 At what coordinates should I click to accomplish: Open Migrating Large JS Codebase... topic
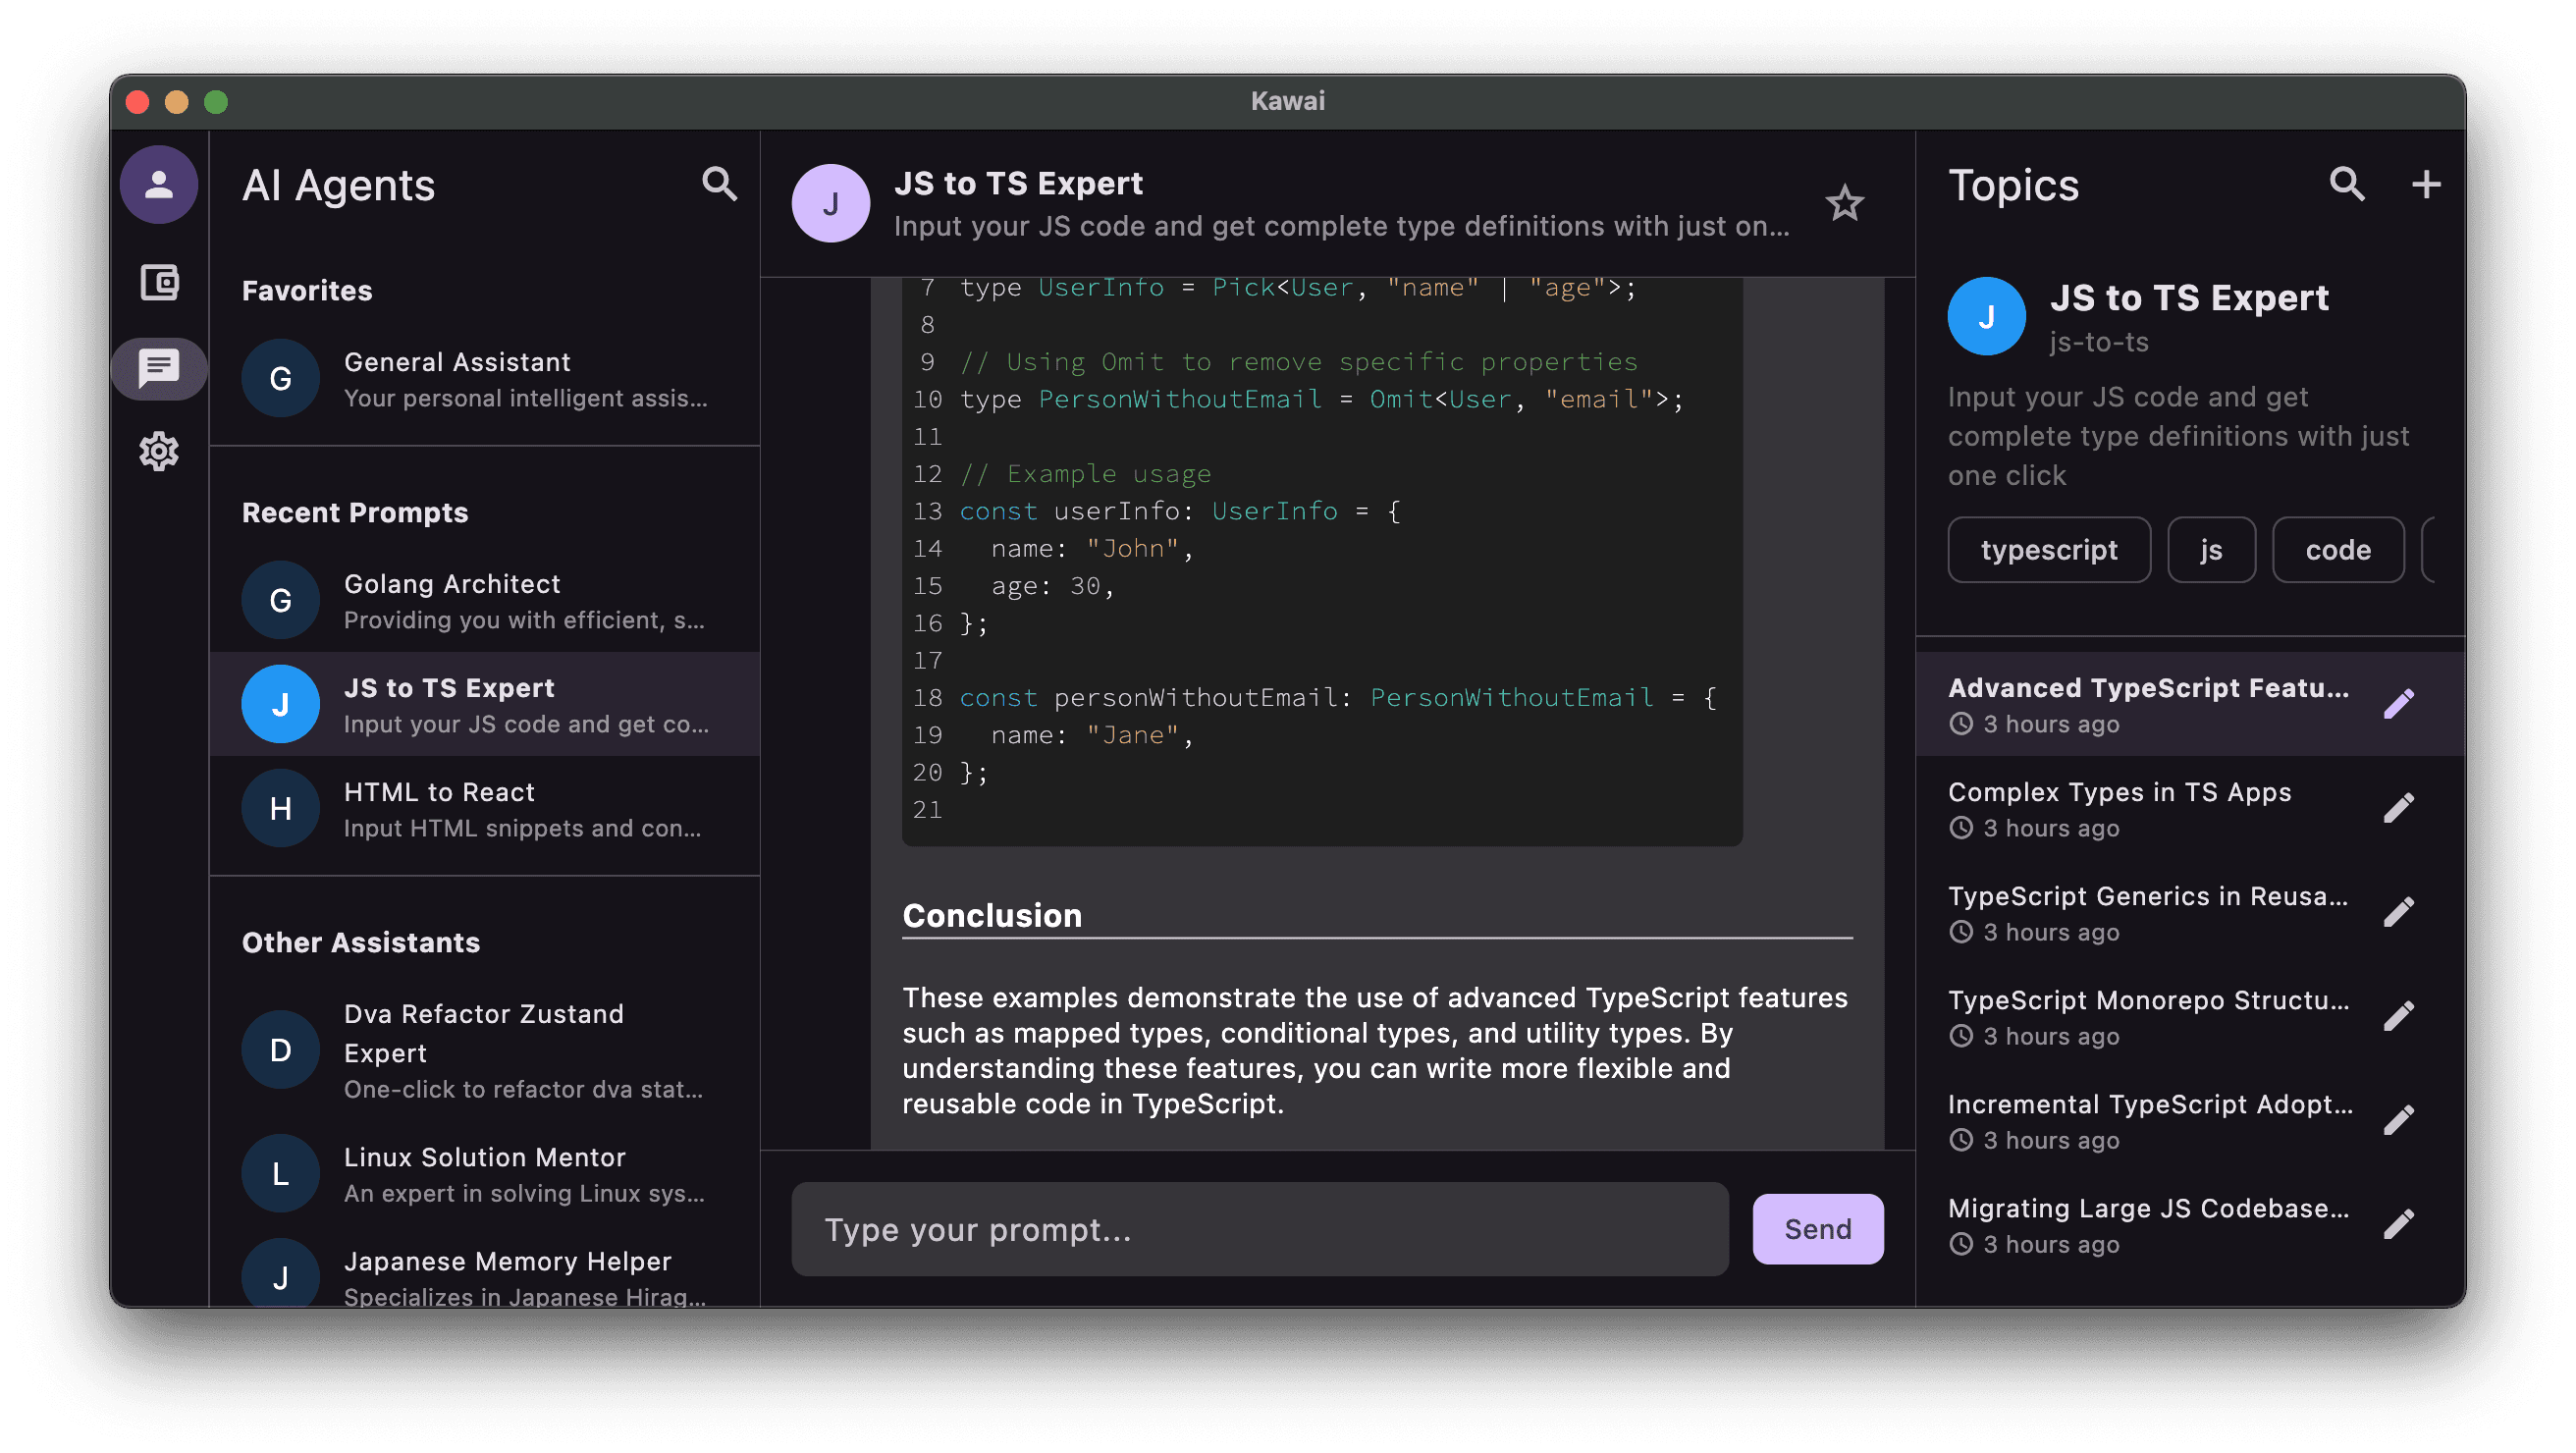tap(2190, 1225)
